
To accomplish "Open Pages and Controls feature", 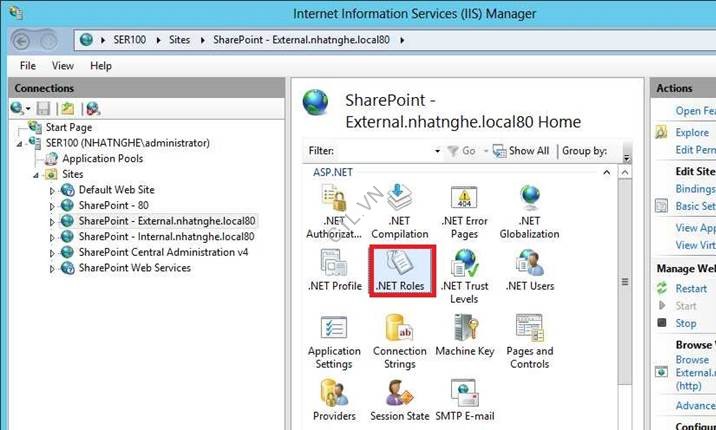I will [x=530, y=342].
